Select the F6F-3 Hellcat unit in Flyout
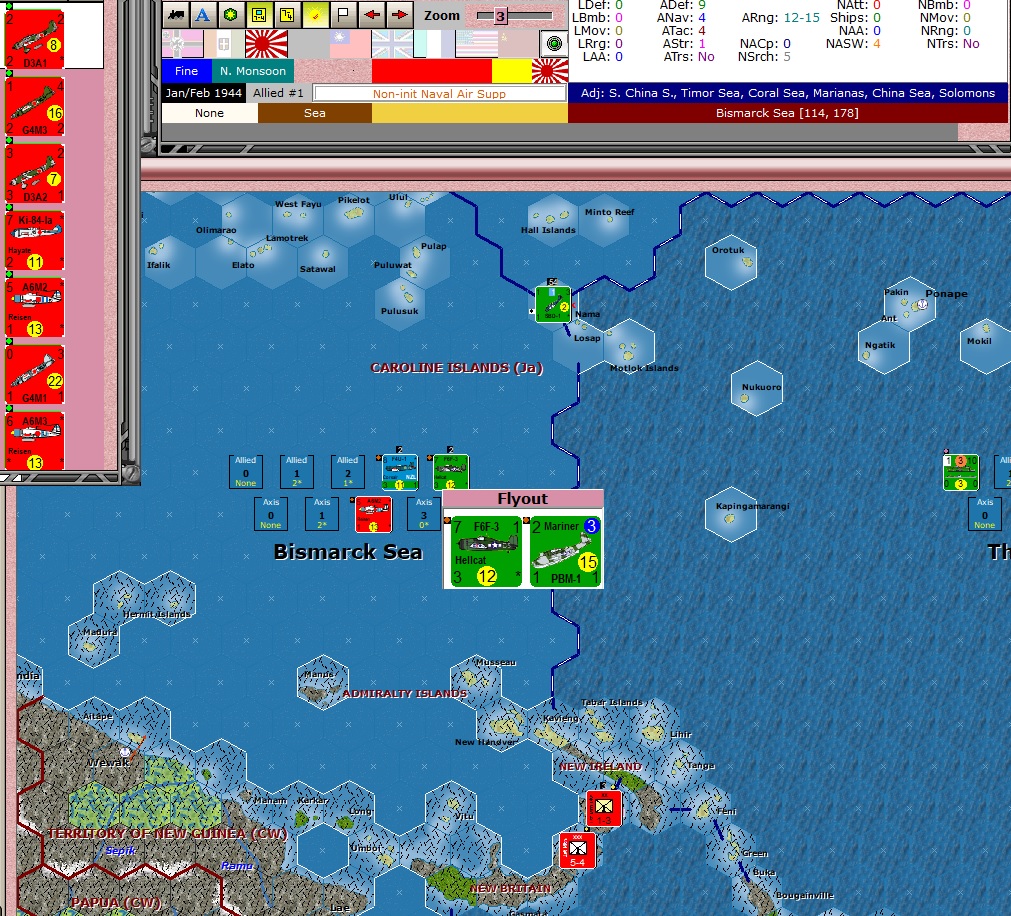The image size is (1011, 916). click(486, 551)
